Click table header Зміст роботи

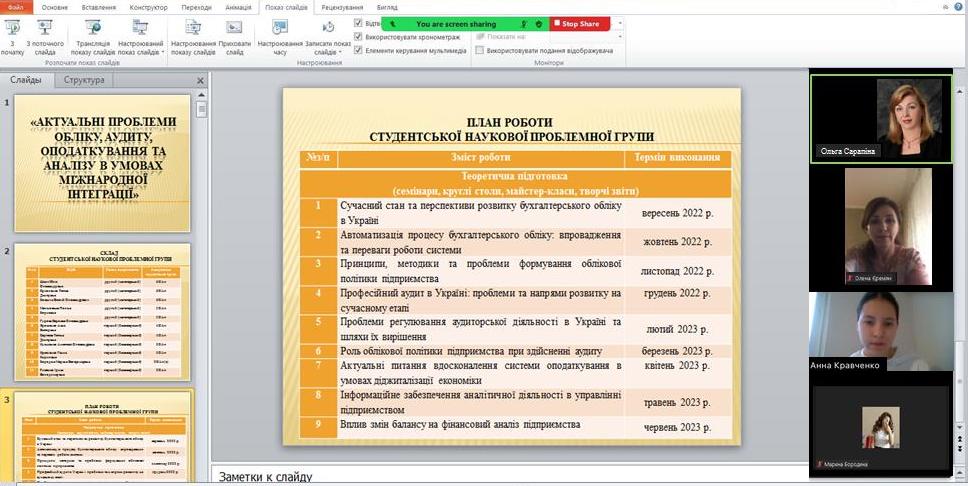coord(480,157)
